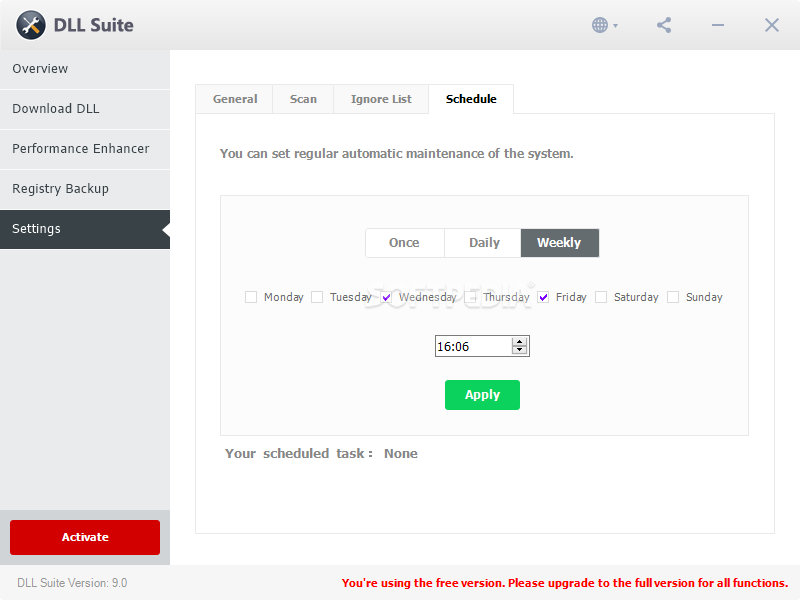Switch to the Scan tab
Viewport: 800px width, 600px height.
point(303,99)
